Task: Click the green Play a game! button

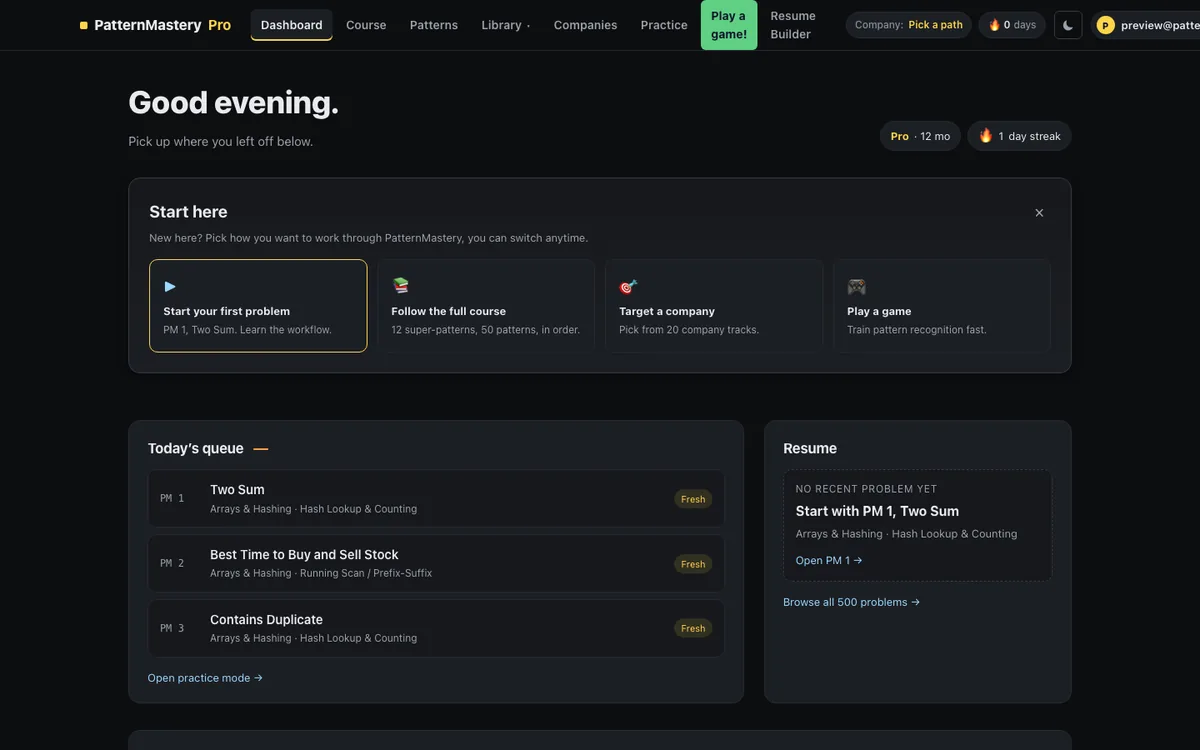Action: coord(729,25)
